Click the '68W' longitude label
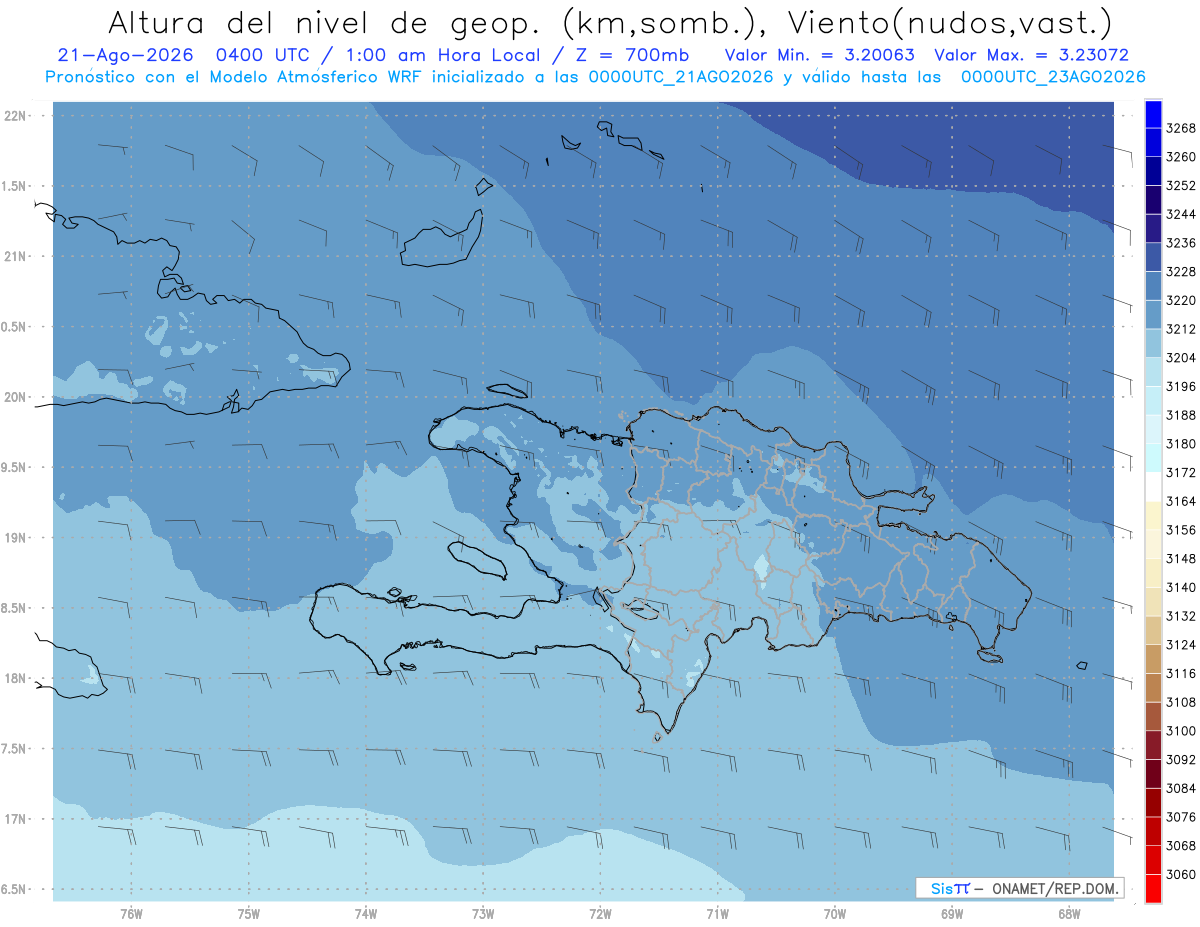The height and width of the screenshot is (927, 1200). coord(1069,913)
